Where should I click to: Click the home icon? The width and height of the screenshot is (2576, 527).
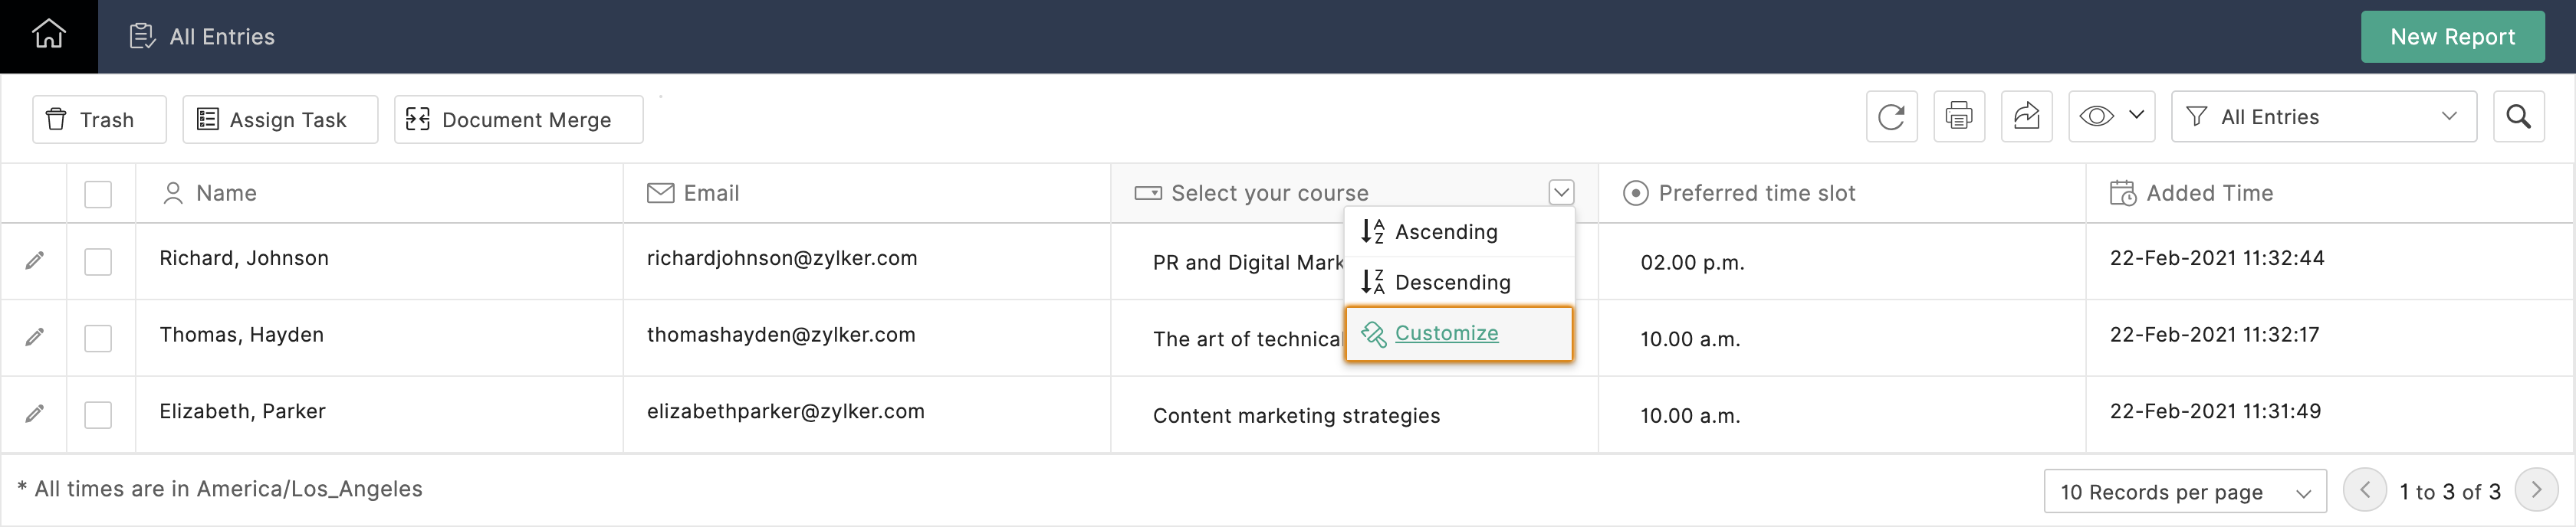tap(48, 35)
